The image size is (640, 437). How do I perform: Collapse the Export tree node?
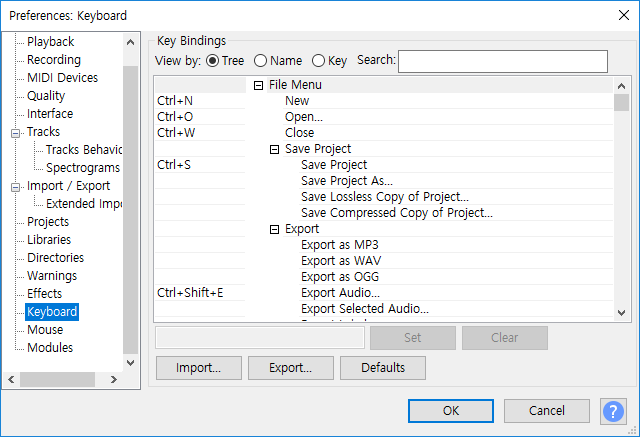coord(275,229)
